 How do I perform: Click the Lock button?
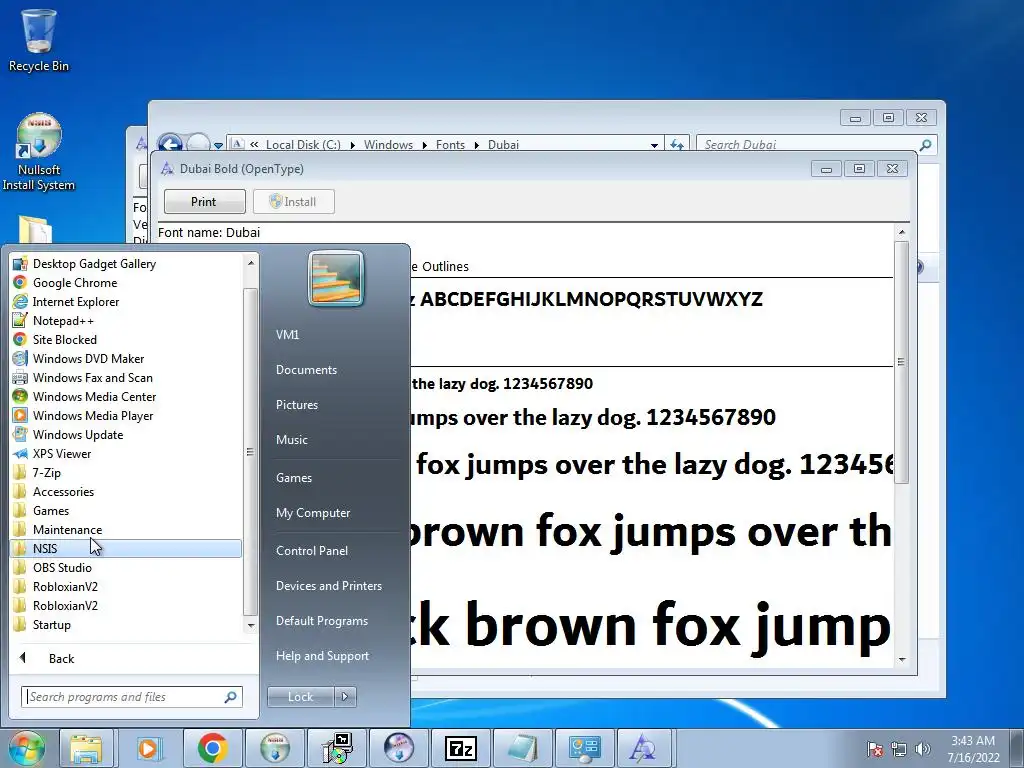(x=300, y=697)
